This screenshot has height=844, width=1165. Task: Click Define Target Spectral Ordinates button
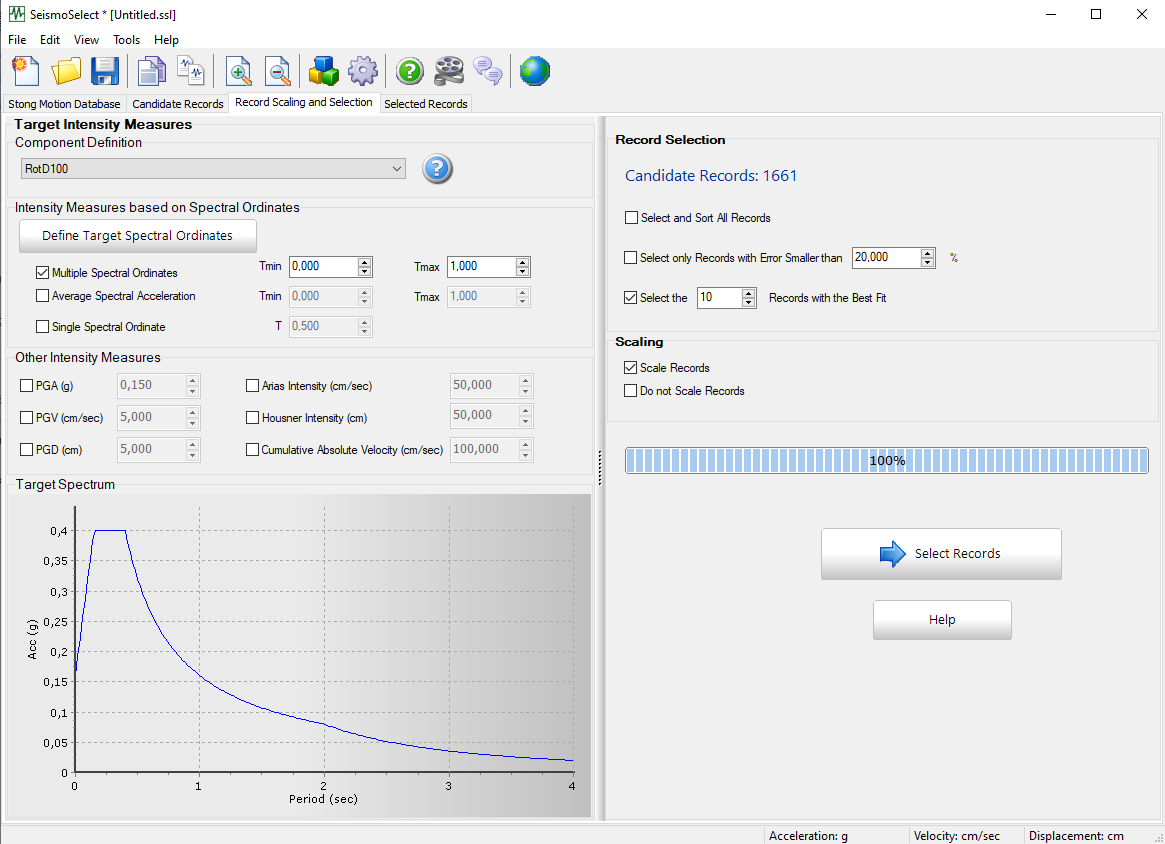click(x=137, y=236)
